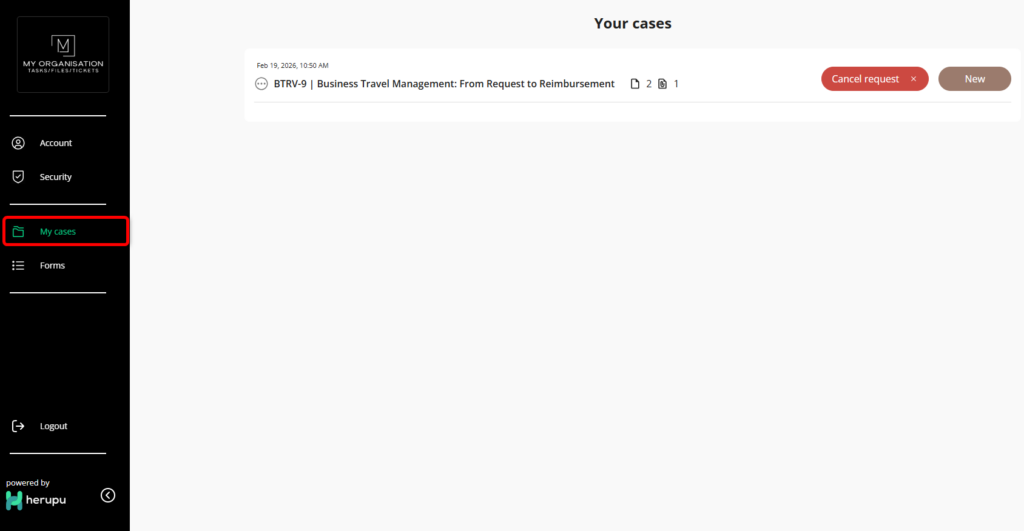Click the Logout text label
1024x531 pixels.
54,426
